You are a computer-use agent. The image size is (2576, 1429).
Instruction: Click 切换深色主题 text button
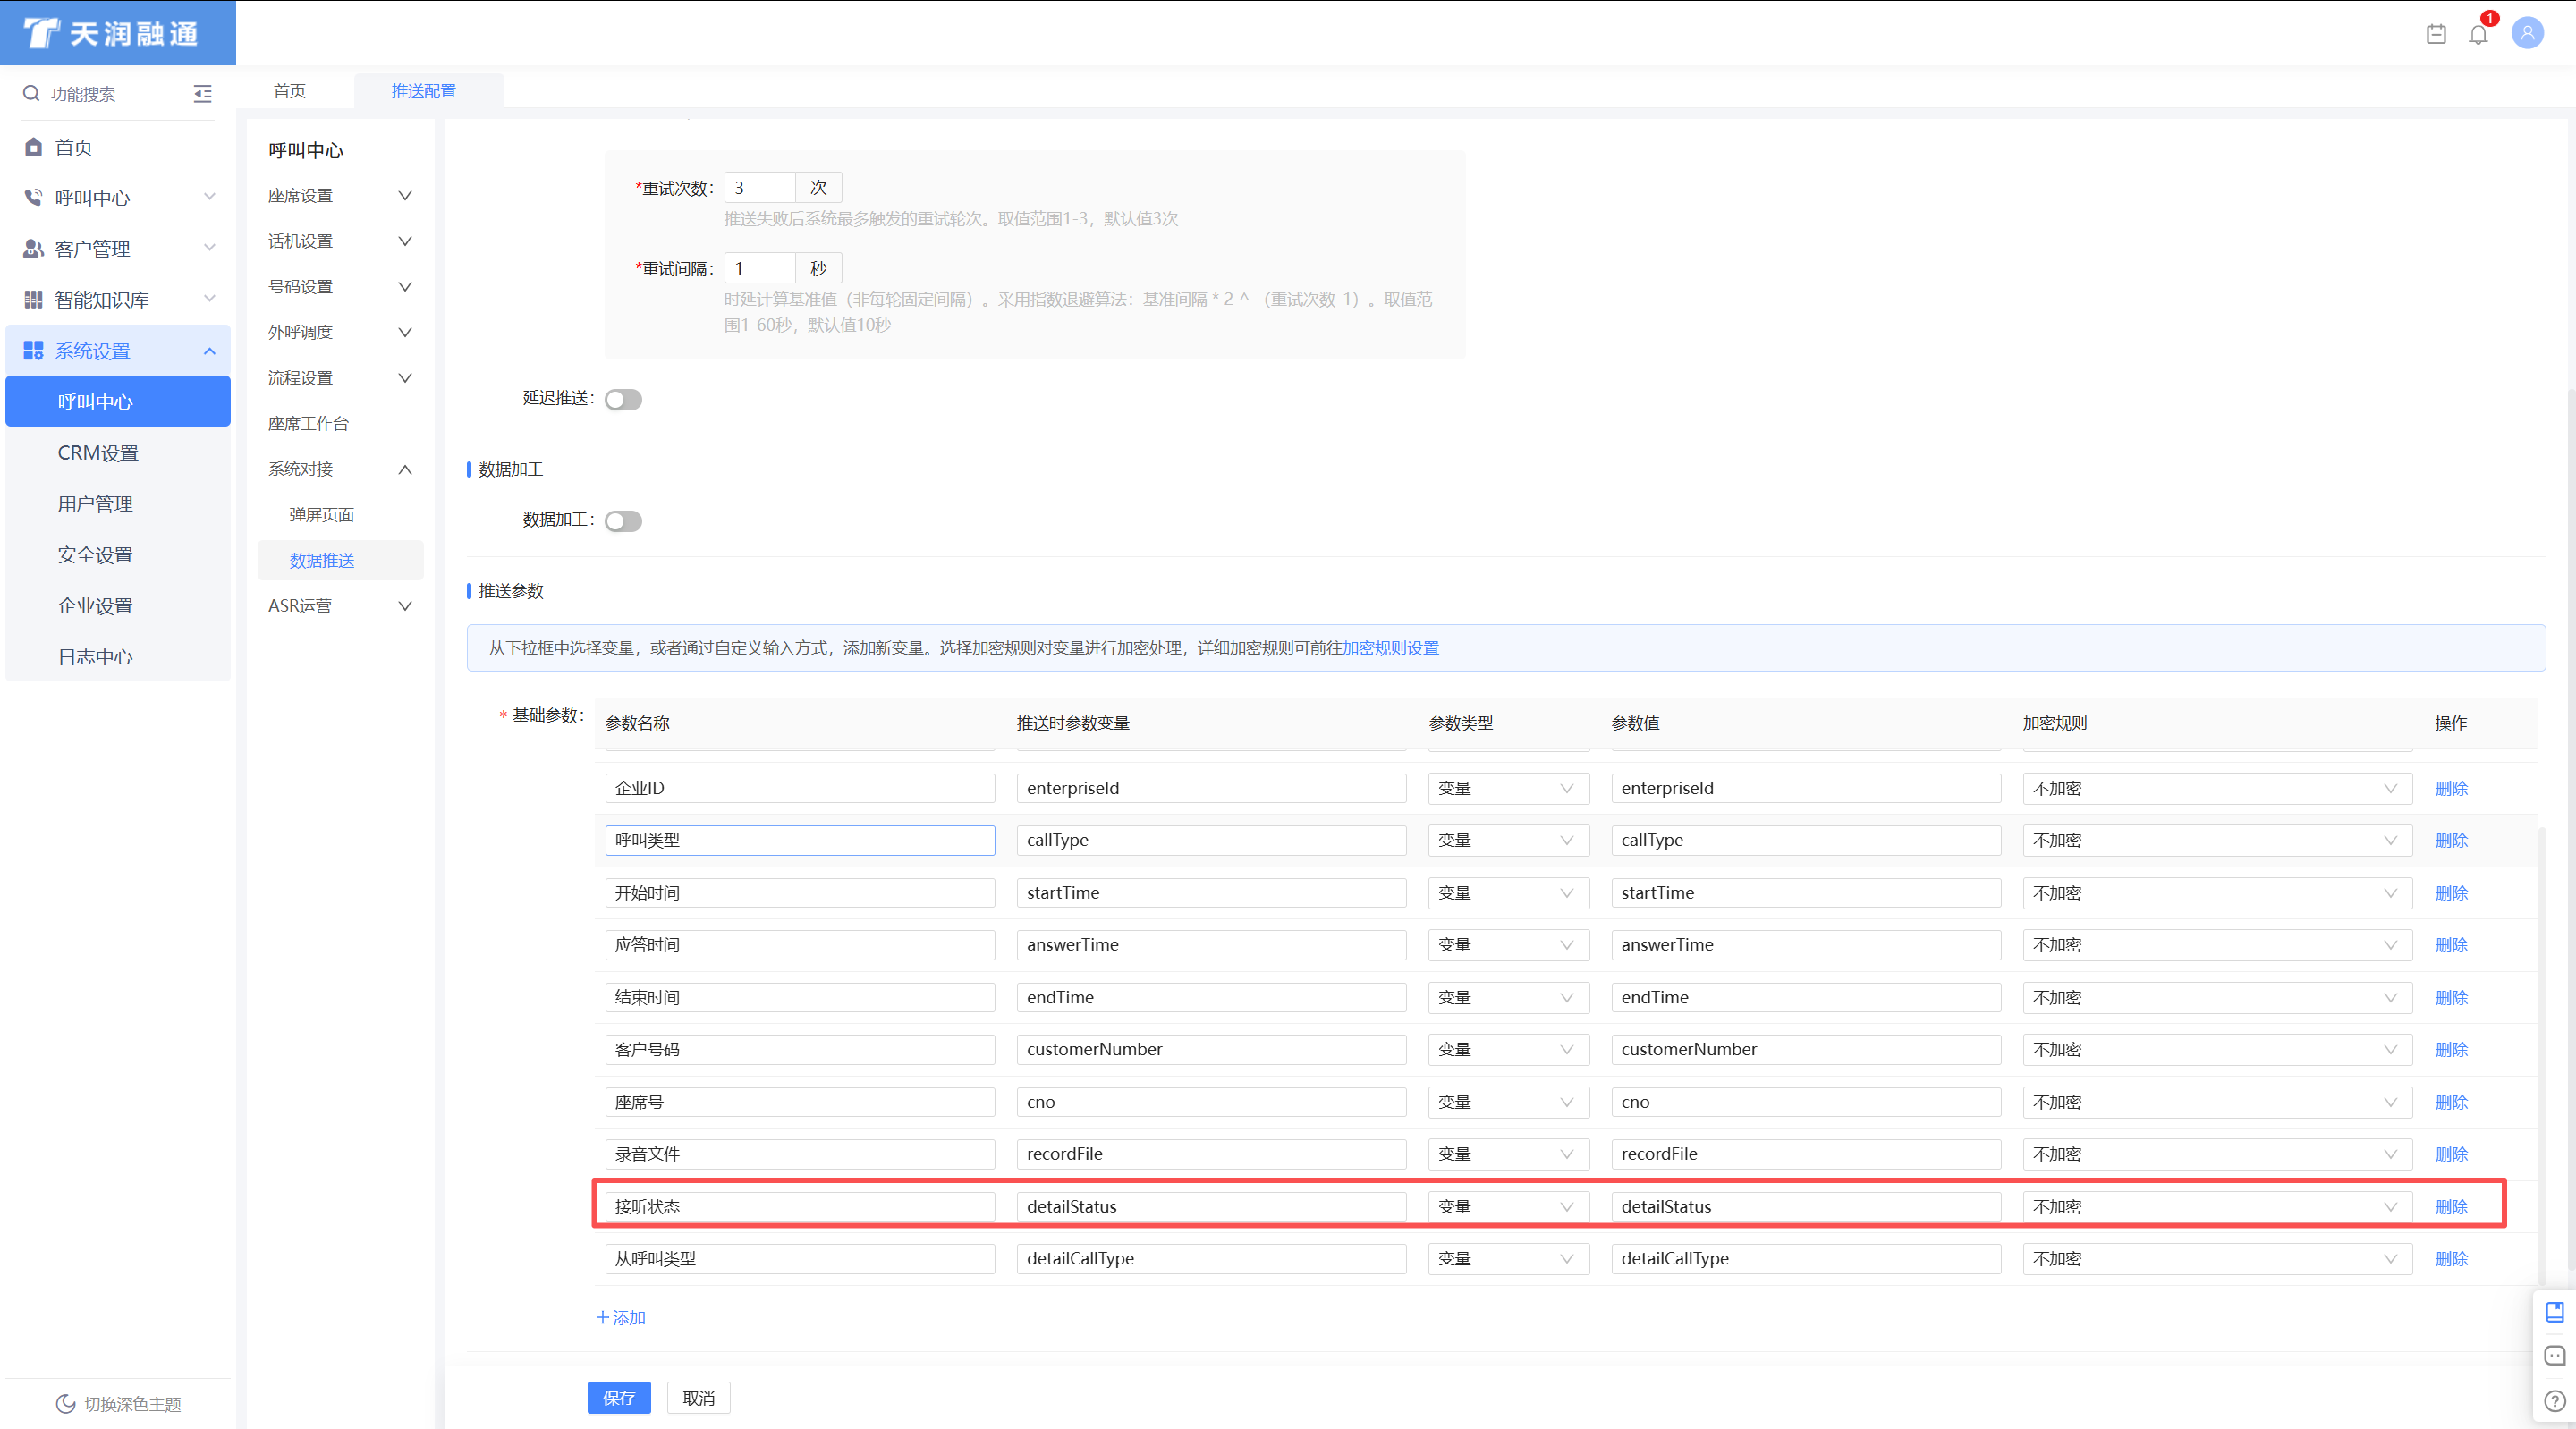[133, 1404]
